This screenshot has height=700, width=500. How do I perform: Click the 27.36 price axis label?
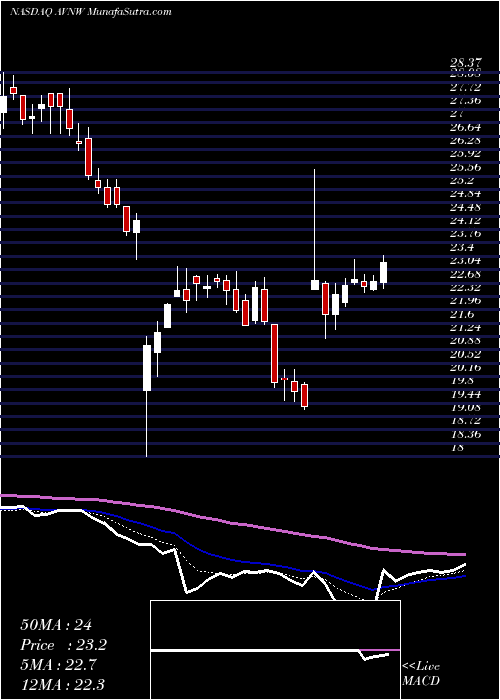465,100
